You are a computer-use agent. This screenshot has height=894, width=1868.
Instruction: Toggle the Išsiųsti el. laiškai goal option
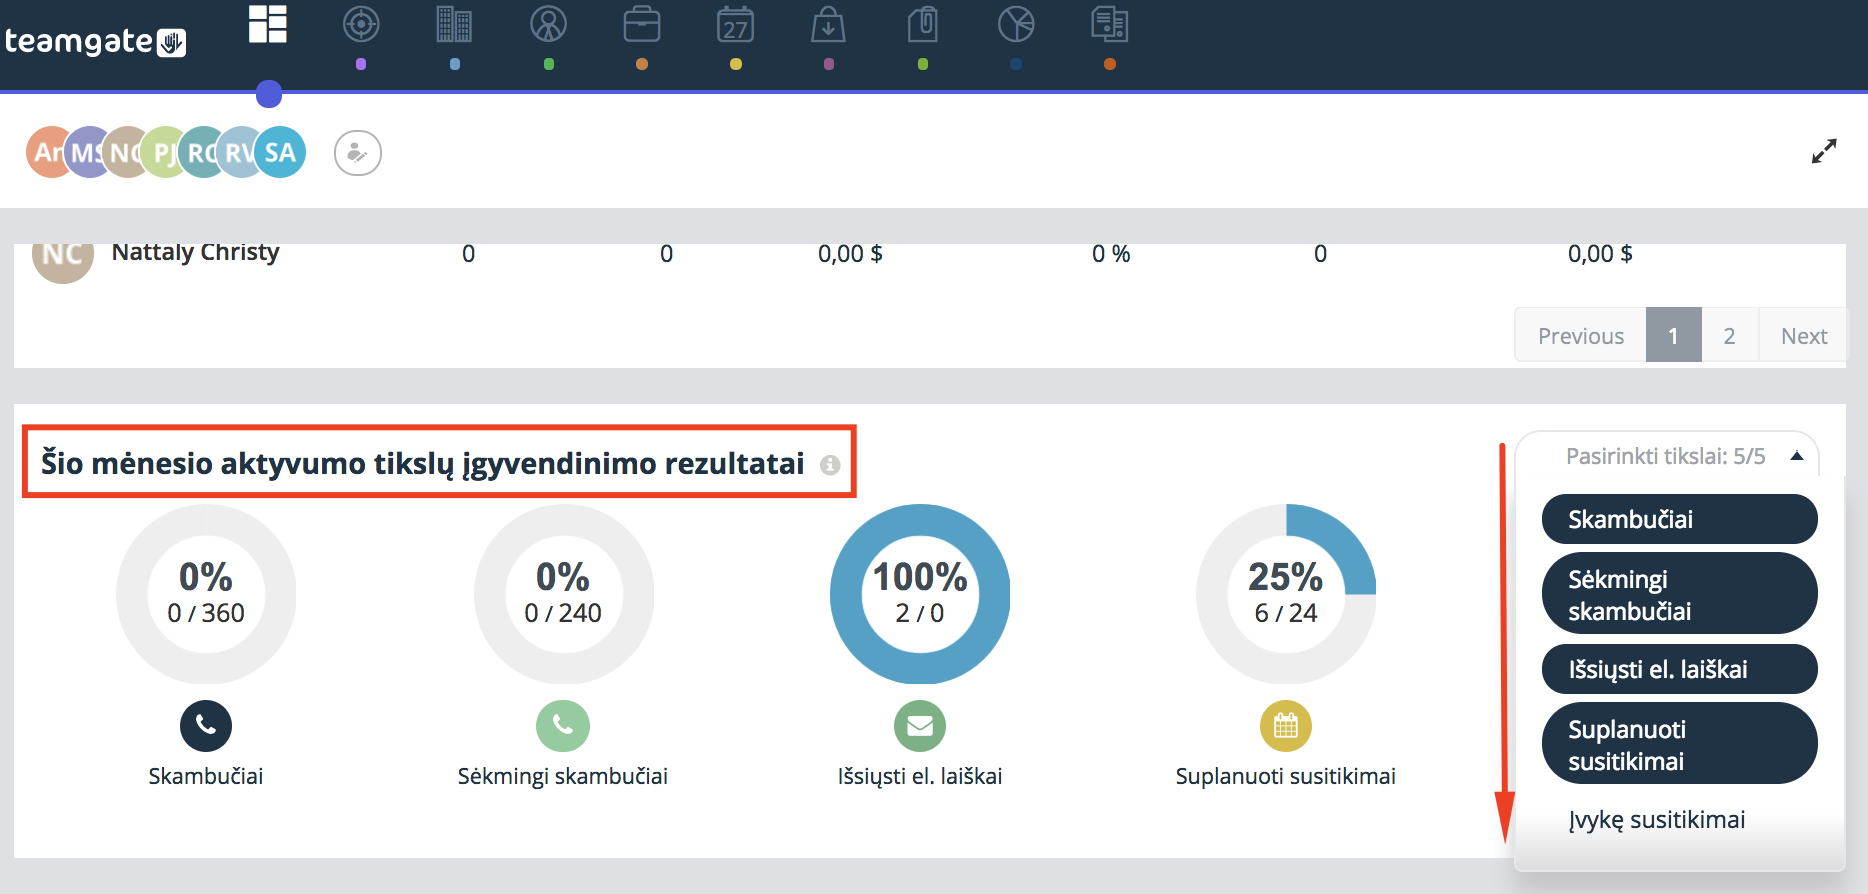[1680, 669]
